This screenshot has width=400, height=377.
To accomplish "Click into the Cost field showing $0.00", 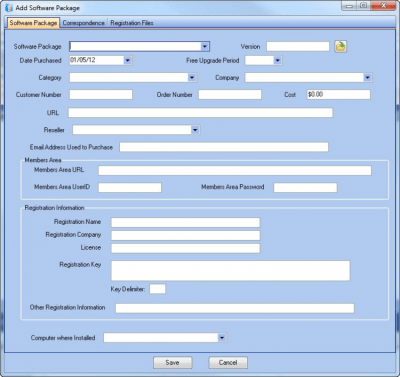I will [x=338, y=95].
